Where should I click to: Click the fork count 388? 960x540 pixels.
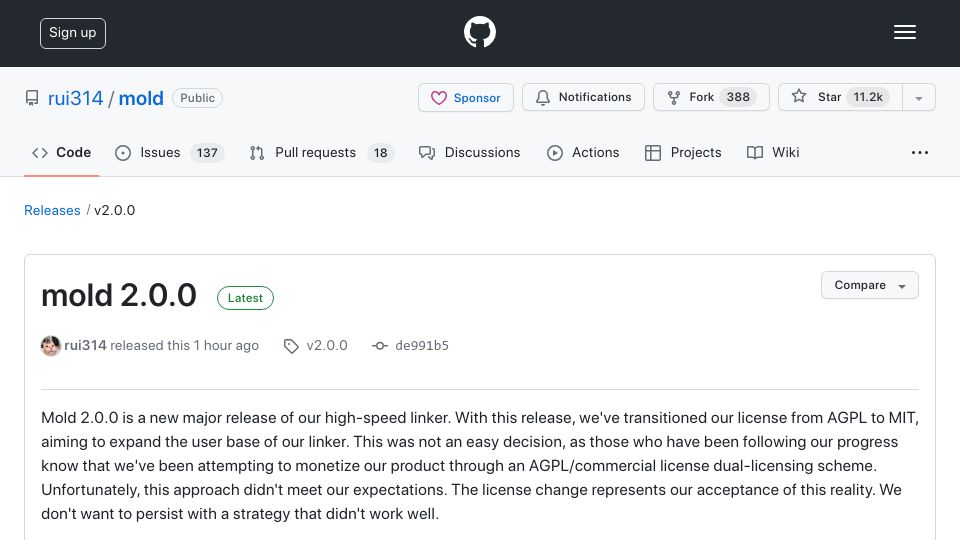click(x=738, y=97)
